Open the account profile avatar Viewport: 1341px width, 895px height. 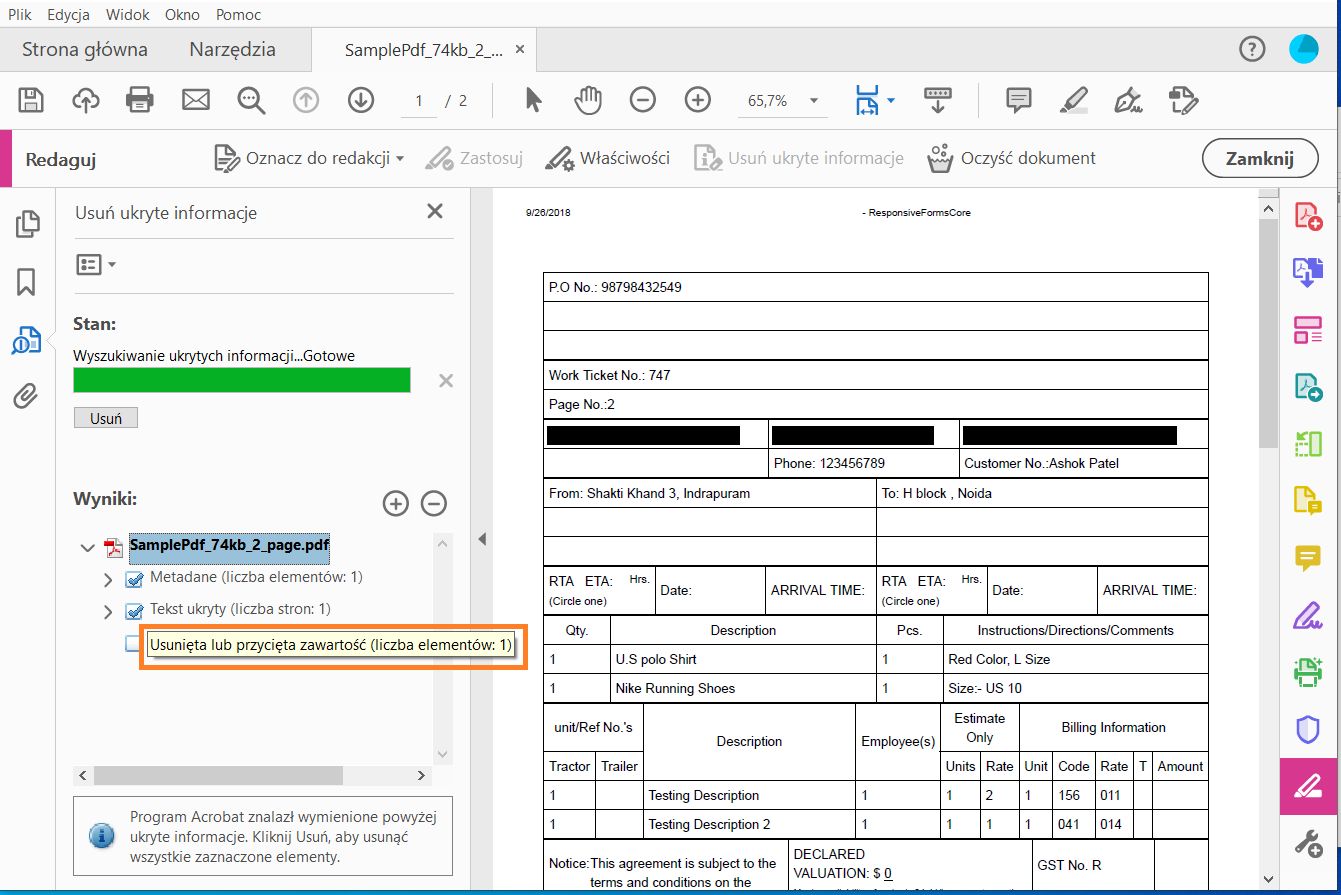click(x=1303, y=49)
